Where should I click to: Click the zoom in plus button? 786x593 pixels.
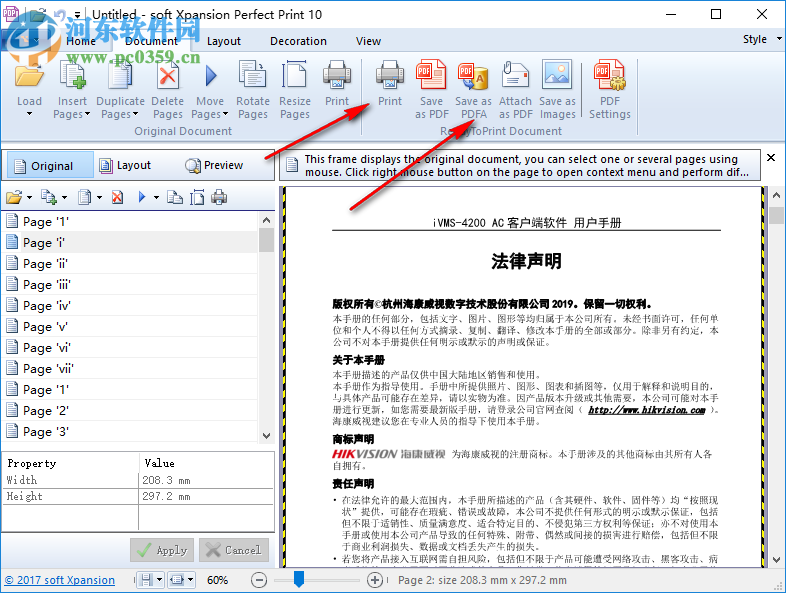coord(374,580)
